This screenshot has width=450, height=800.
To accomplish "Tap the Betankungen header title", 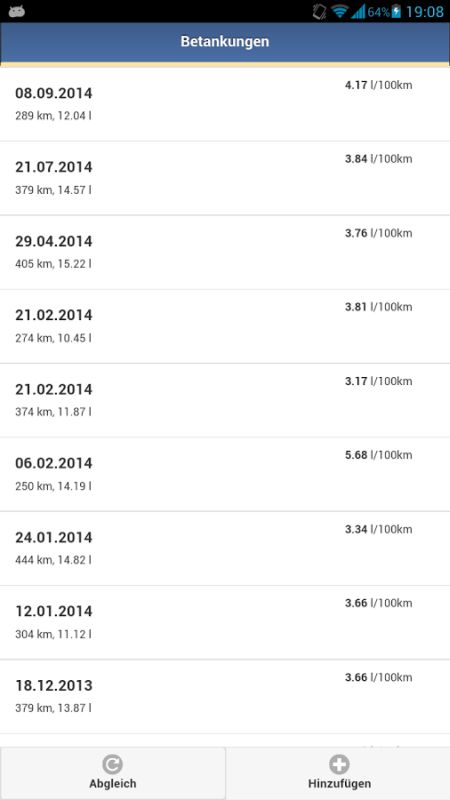I will [x=225, y=41].
